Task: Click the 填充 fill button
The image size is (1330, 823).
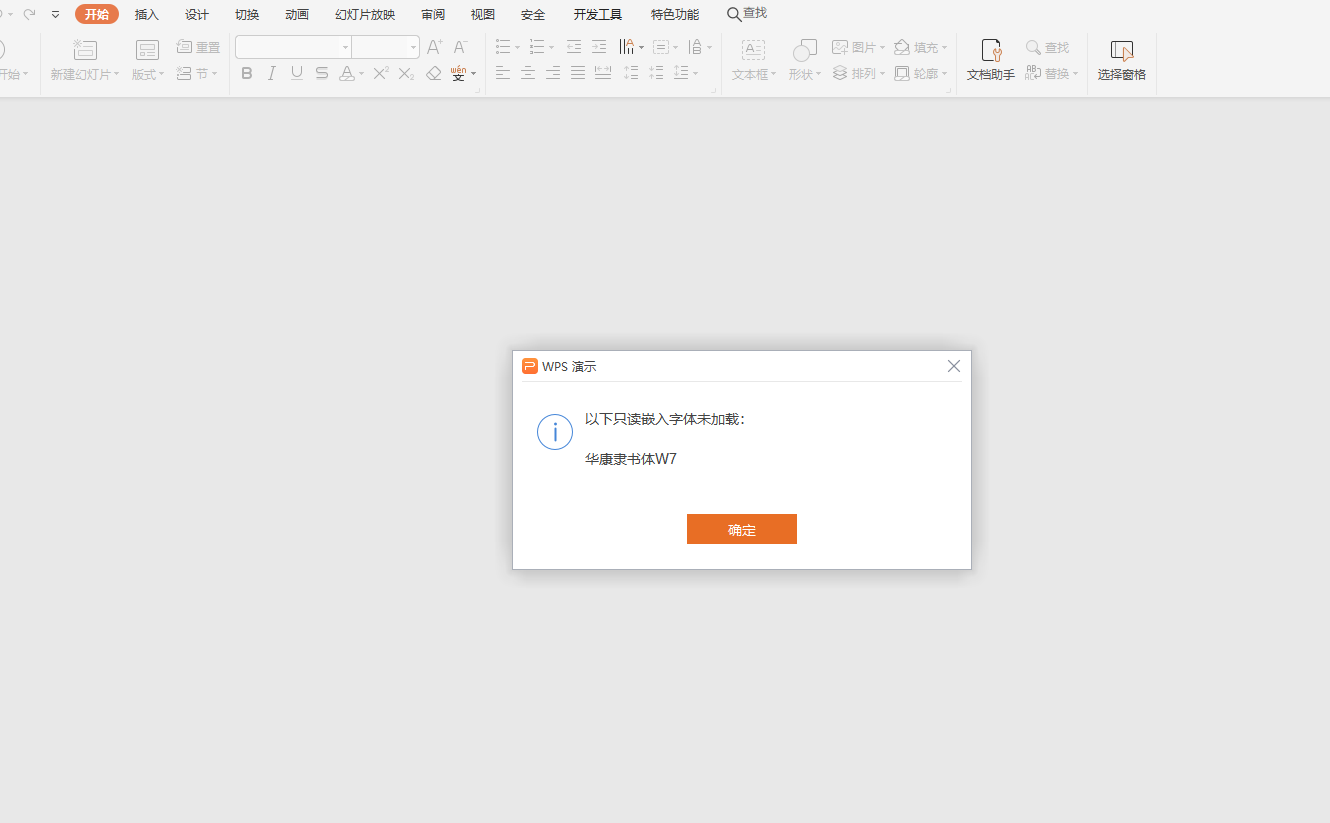Action: point(920,47)
